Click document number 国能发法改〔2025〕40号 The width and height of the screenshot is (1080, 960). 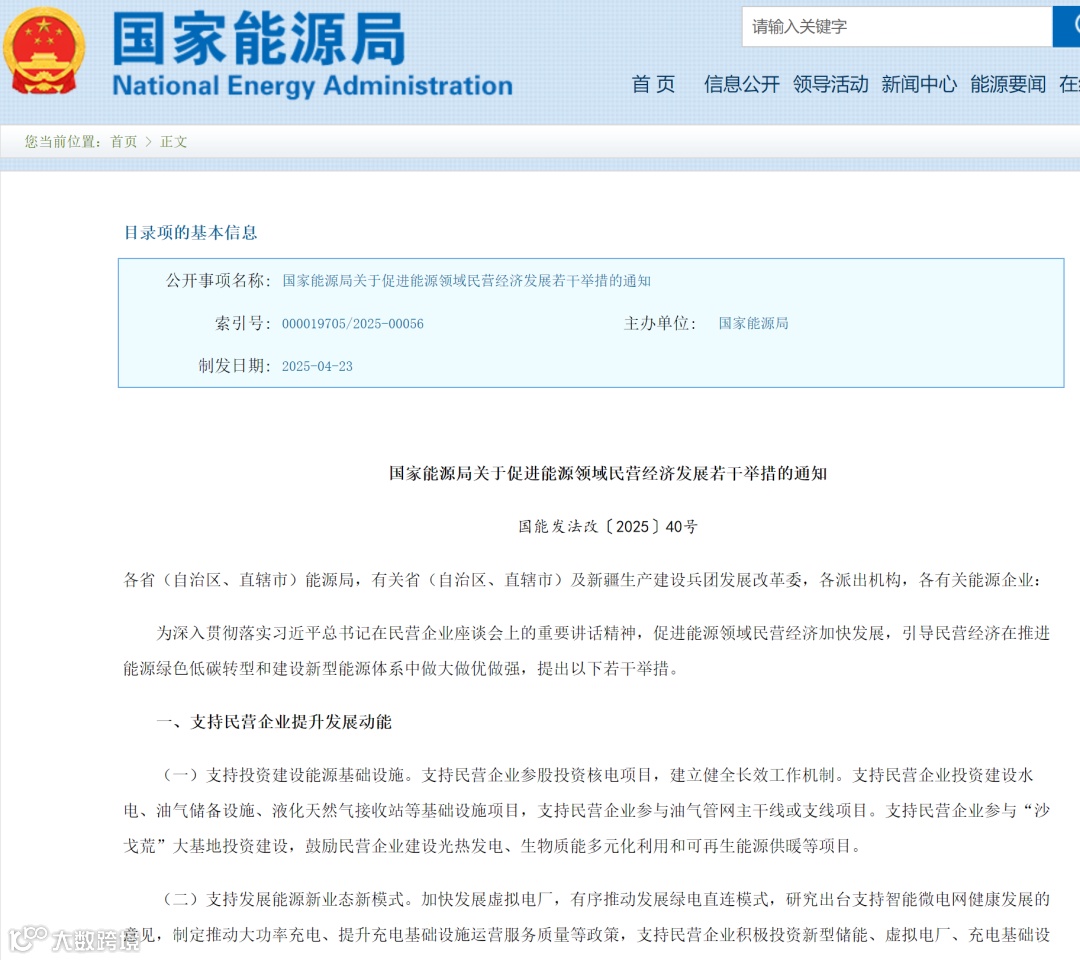pyautogui.click(x=608, y=527)
